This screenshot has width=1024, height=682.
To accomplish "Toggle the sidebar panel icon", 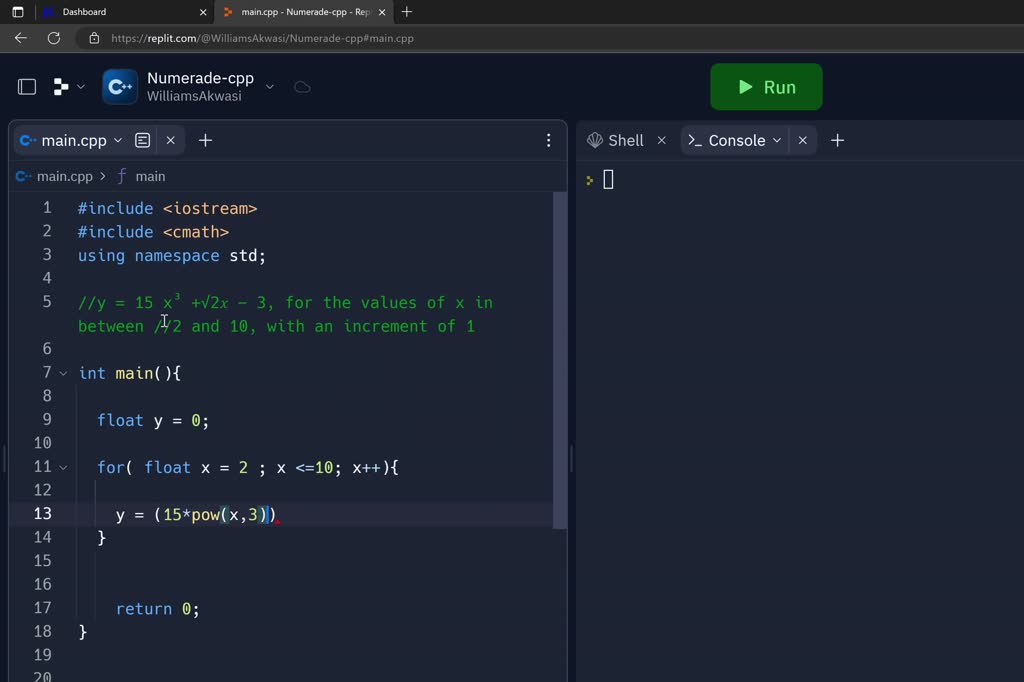I will tap(27, 87).
